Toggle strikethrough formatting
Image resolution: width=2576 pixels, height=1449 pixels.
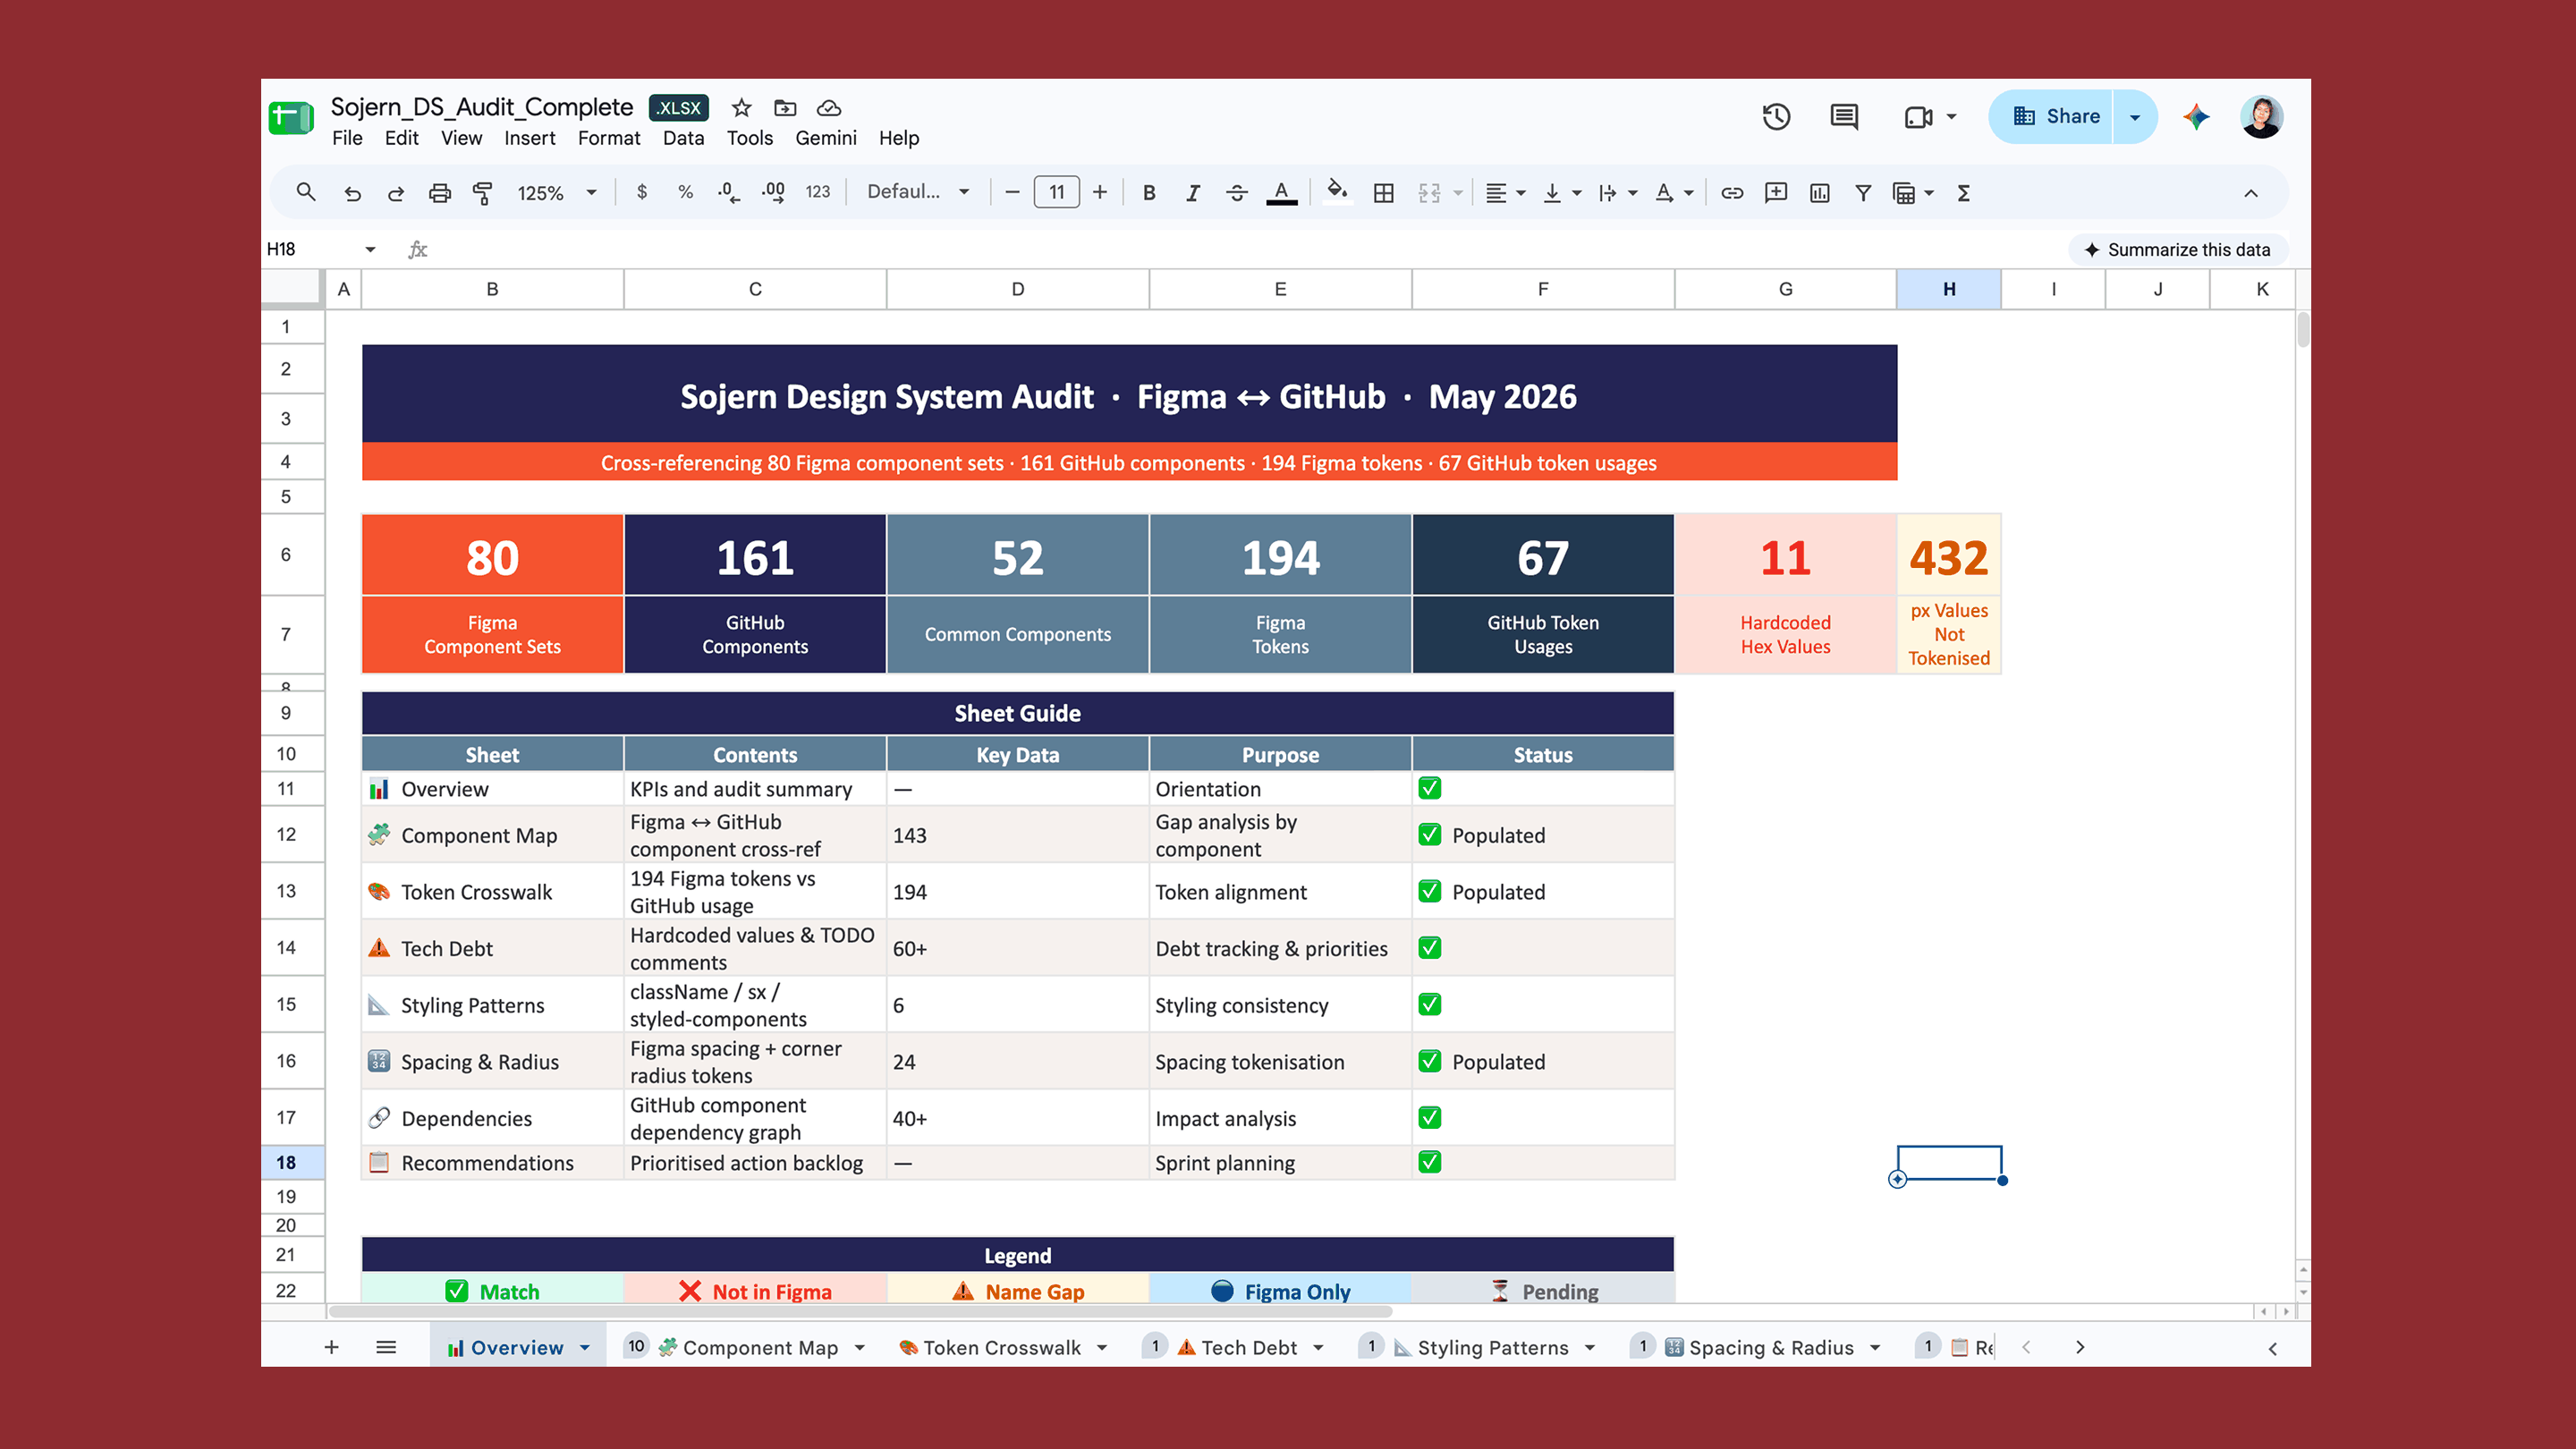point(1237,193)
